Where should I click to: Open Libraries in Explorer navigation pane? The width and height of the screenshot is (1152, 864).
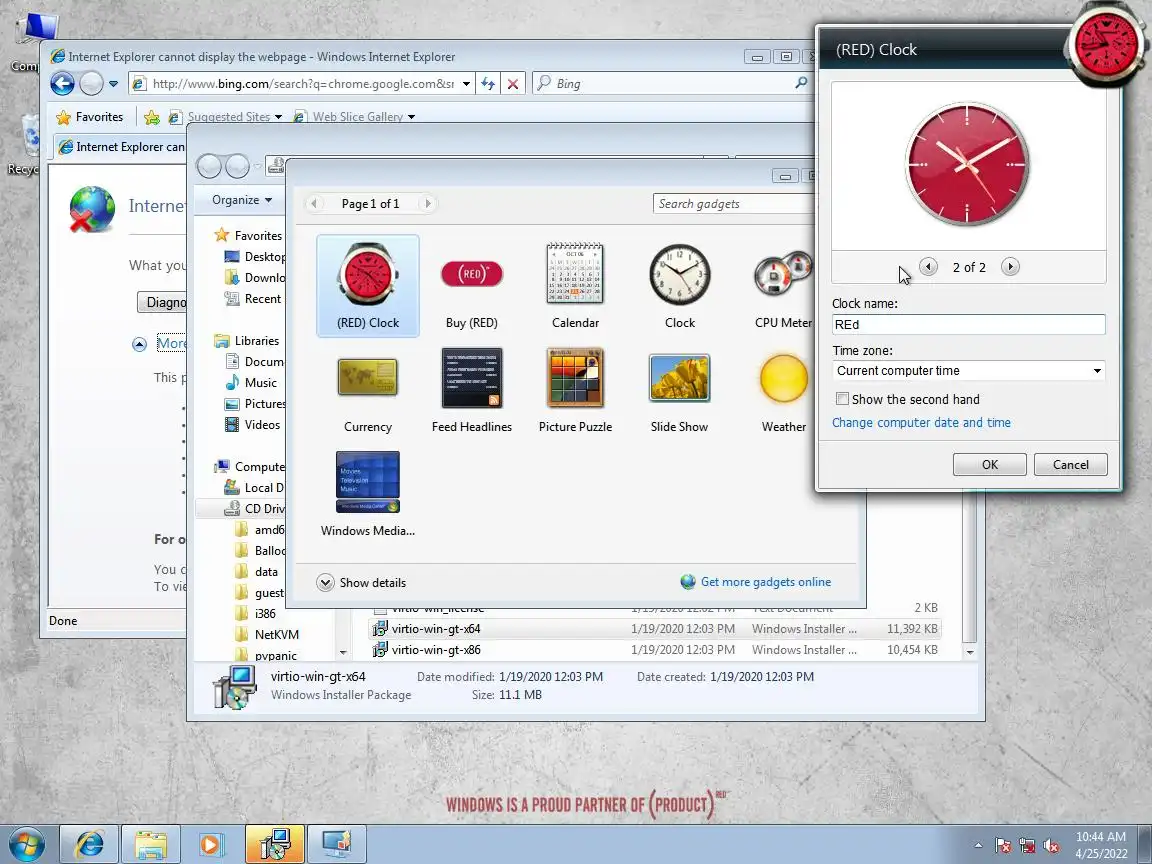pyautogui.click(x=248, y=341)
